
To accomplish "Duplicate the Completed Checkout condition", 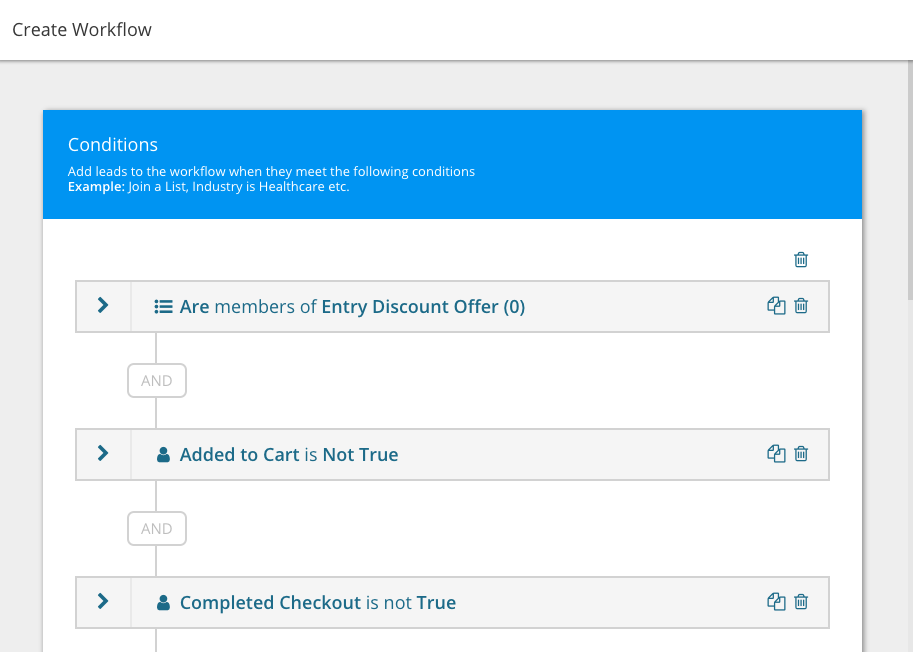I will pyautogui.click(x=776, y=601).
